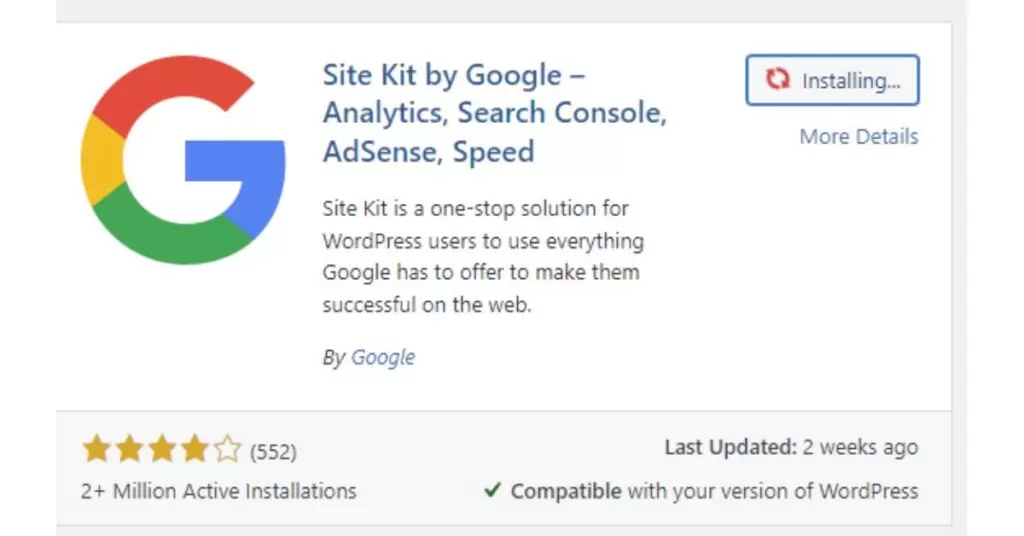The width and height of the screenshot is (1024, 536).
Task: Open the More Details link
Action: coord(859,136)
